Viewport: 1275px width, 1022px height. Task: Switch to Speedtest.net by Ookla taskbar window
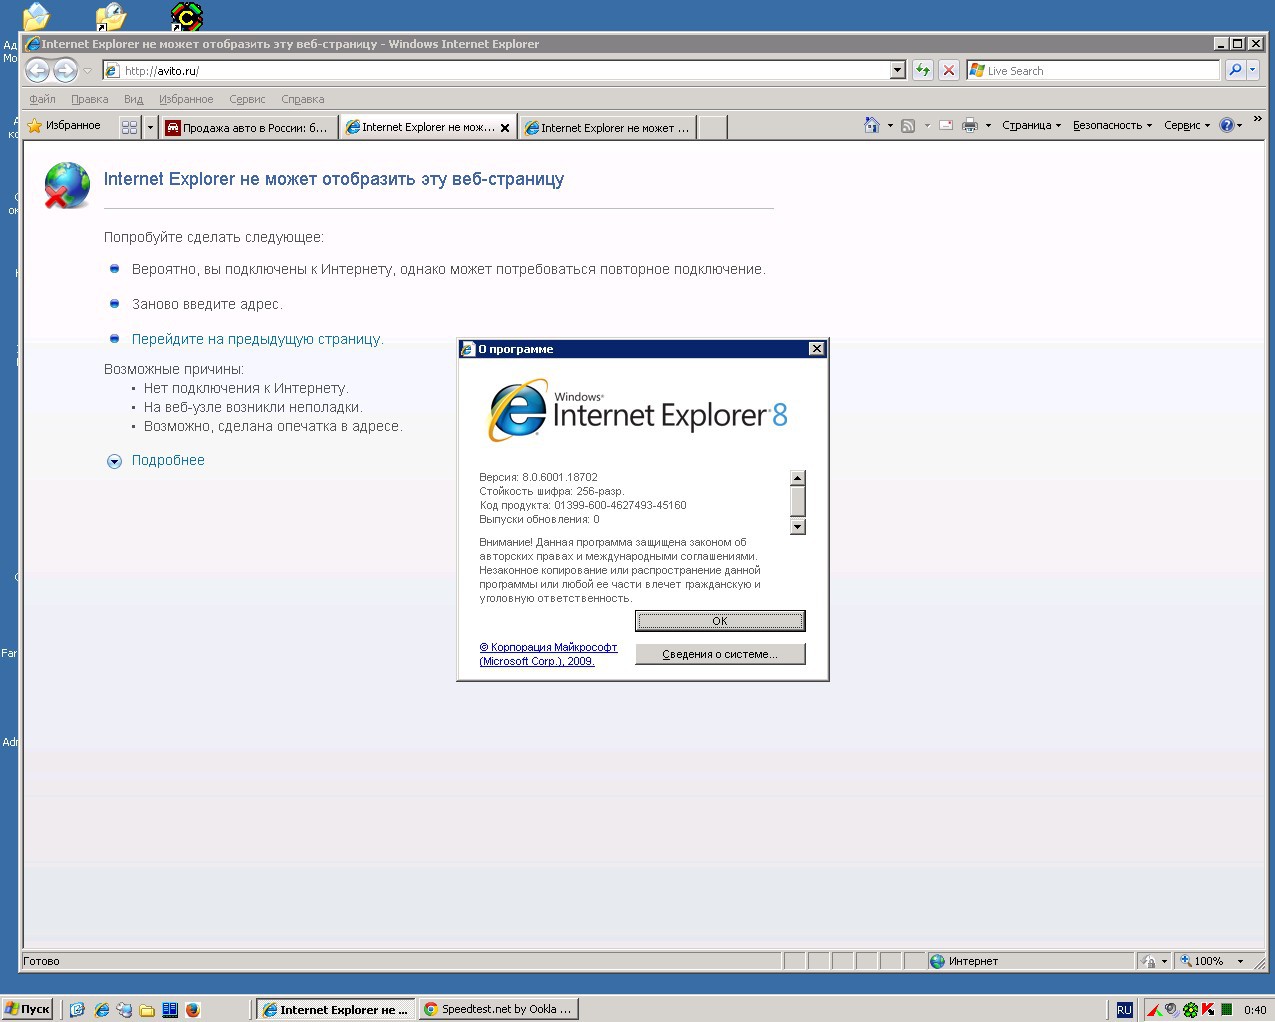point(499,1009)
